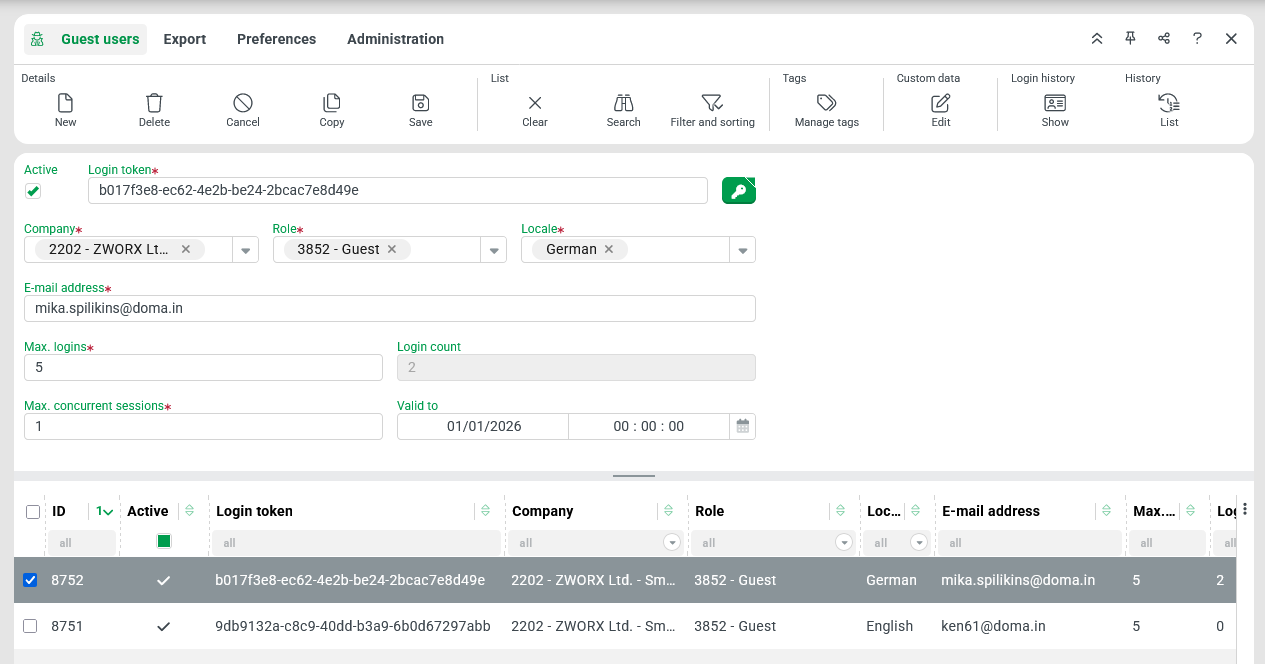Viewport: 1265px width, 664px height.
Task: Click the Clear list icon
Action: click(x=535, y=103)
